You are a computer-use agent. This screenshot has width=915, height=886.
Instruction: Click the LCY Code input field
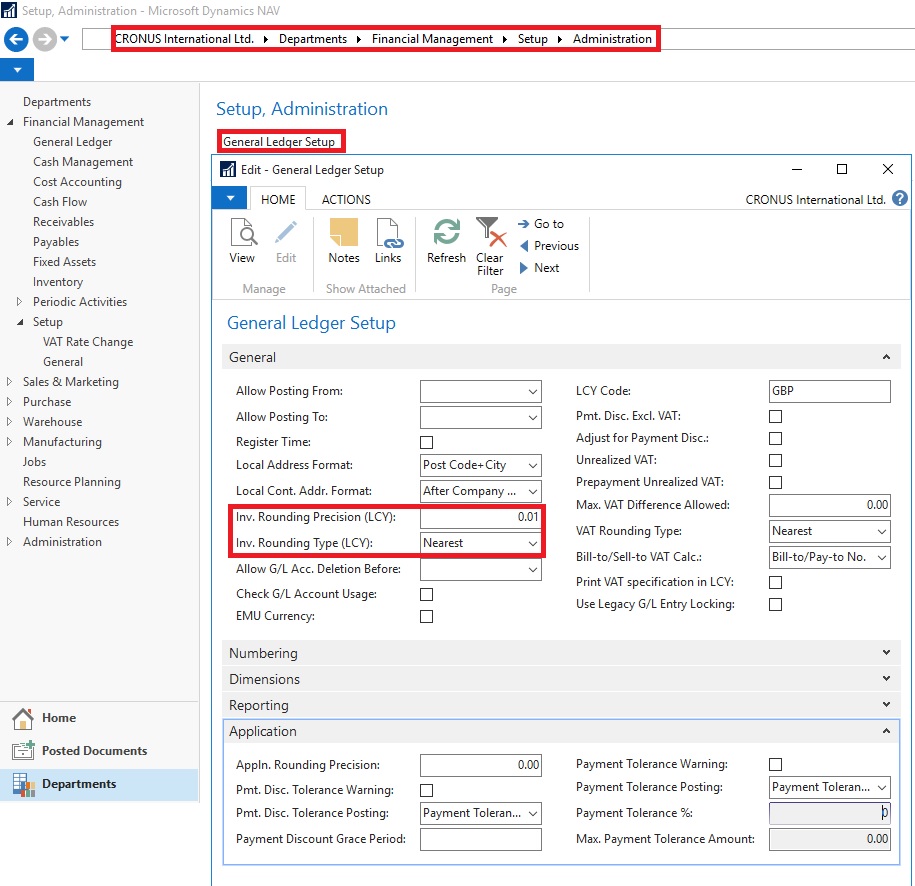coord(829,391)
